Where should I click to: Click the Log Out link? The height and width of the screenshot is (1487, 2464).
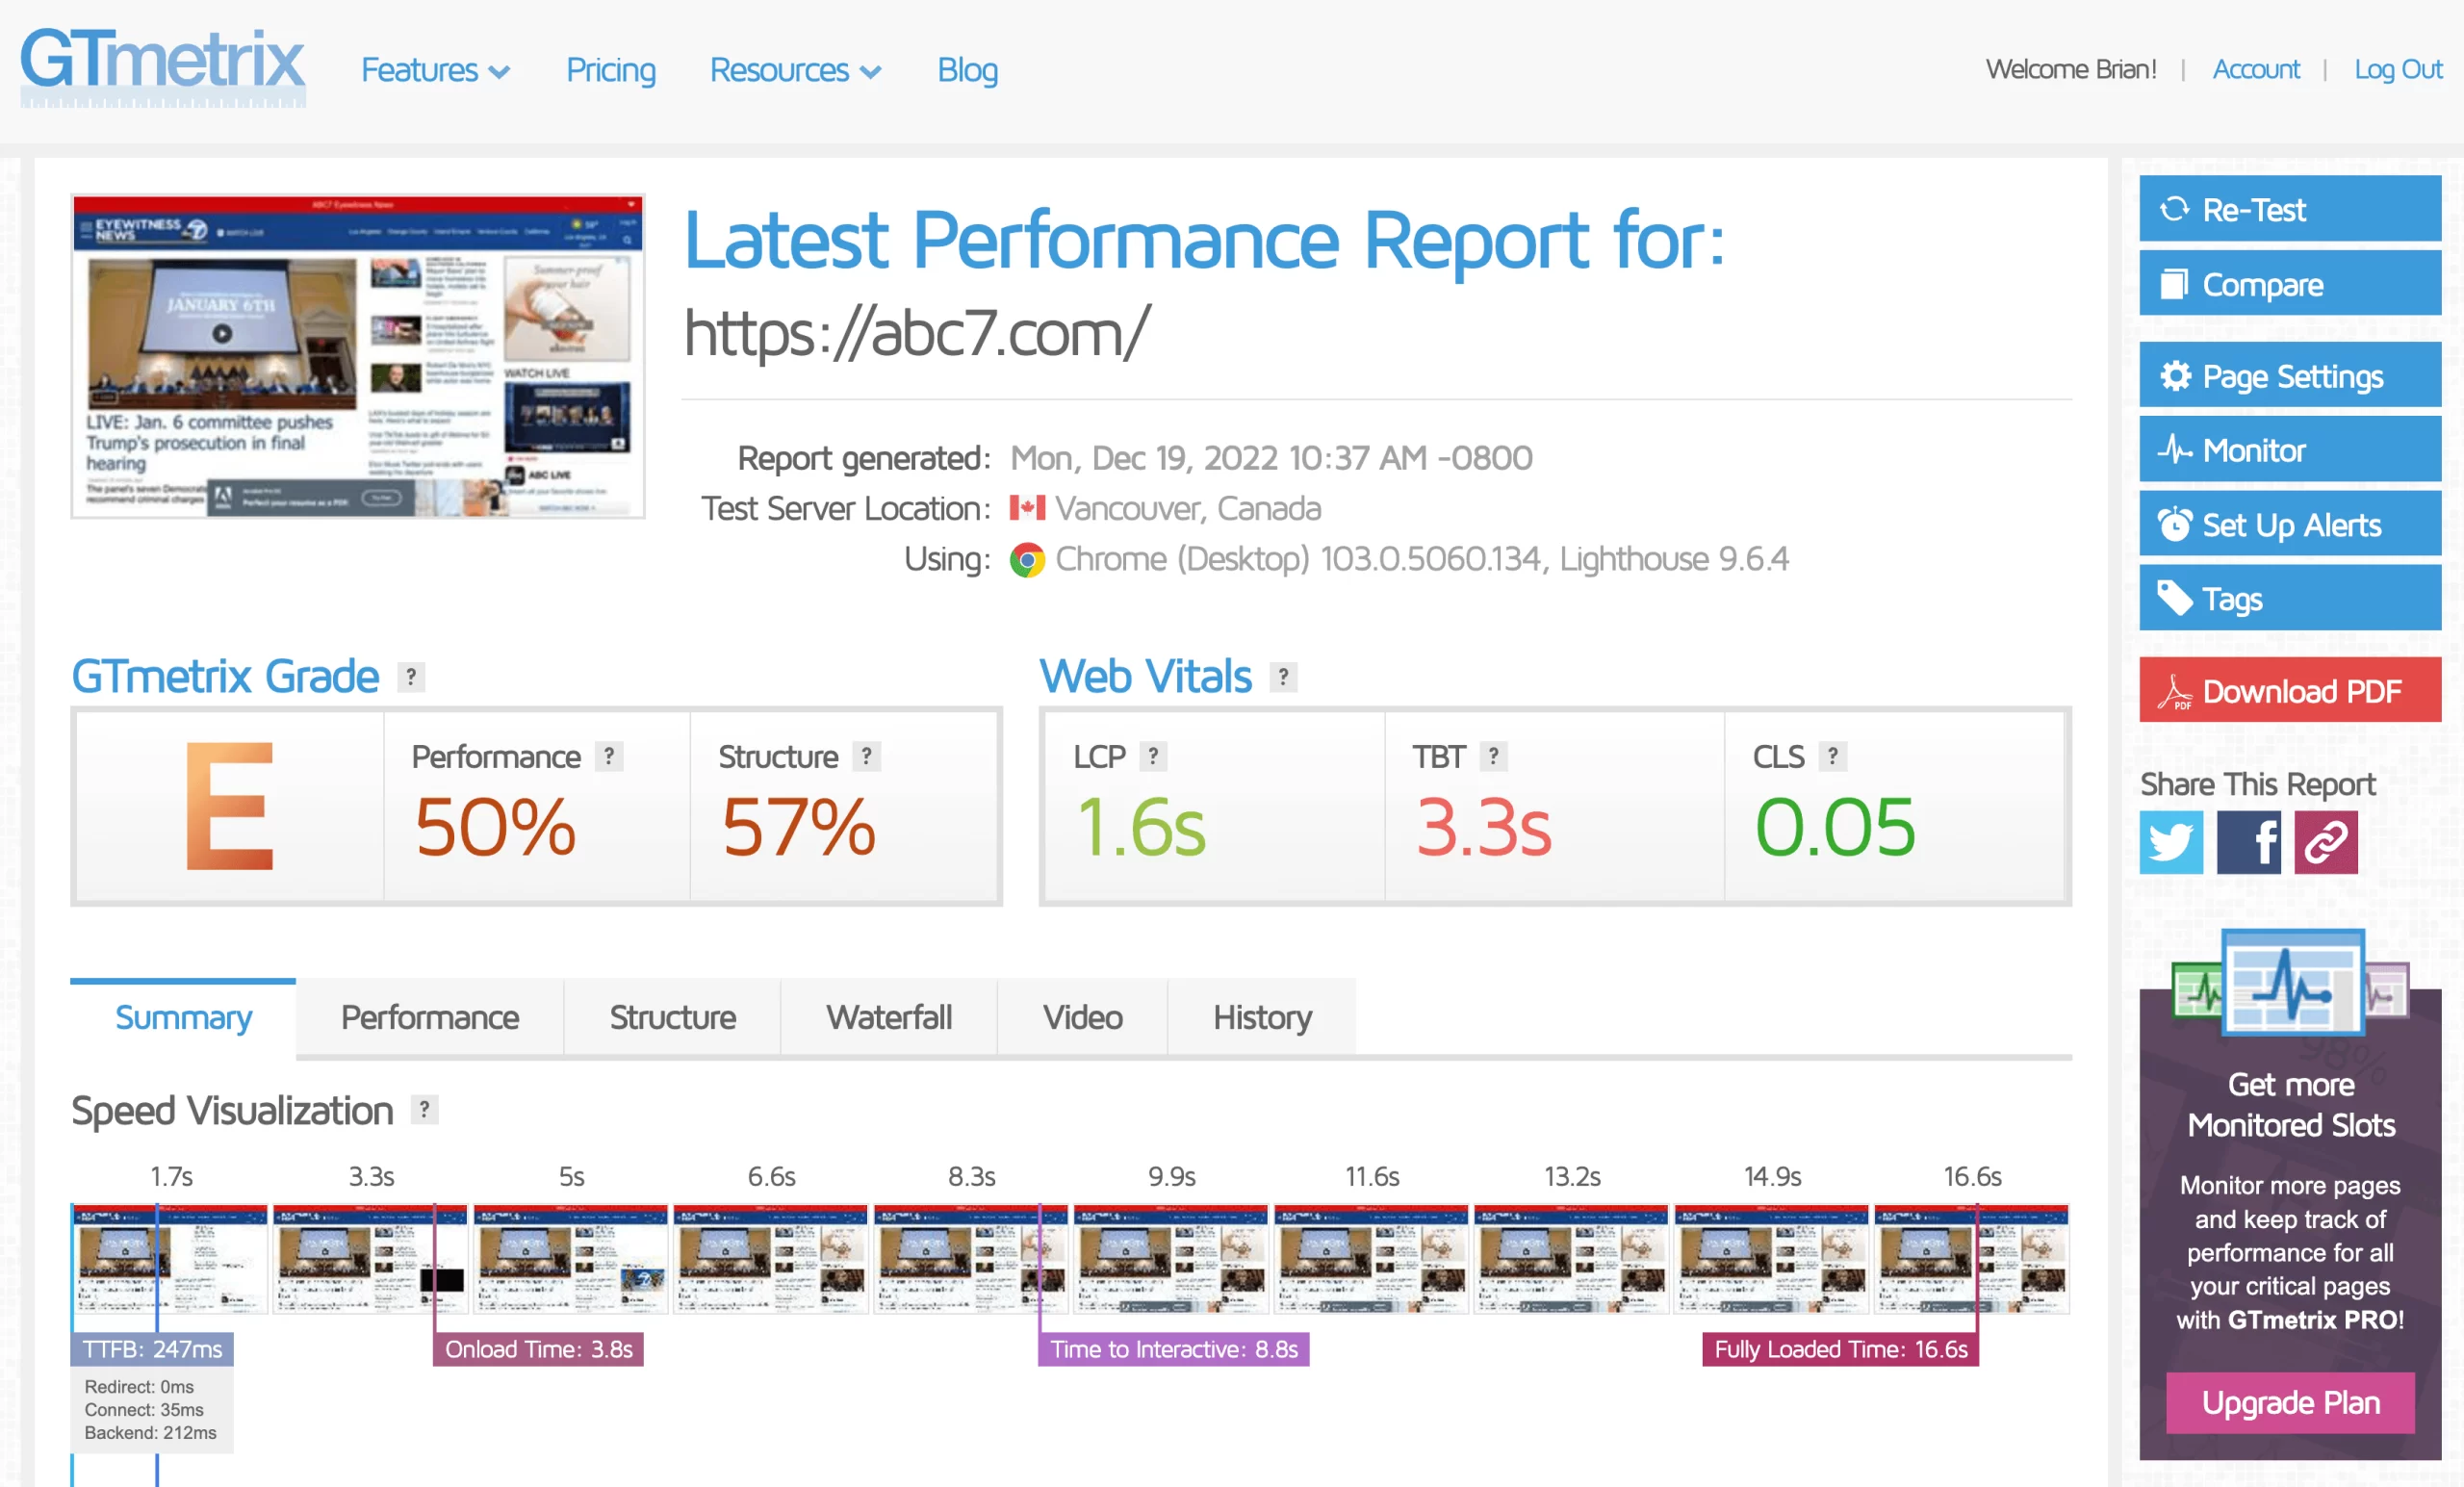[2397, 69]
